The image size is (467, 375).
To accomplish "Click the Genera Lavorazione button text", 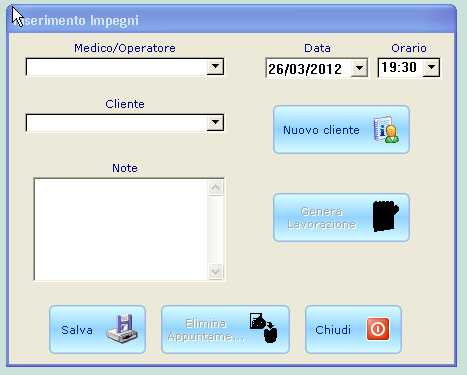I will [321, 218].
